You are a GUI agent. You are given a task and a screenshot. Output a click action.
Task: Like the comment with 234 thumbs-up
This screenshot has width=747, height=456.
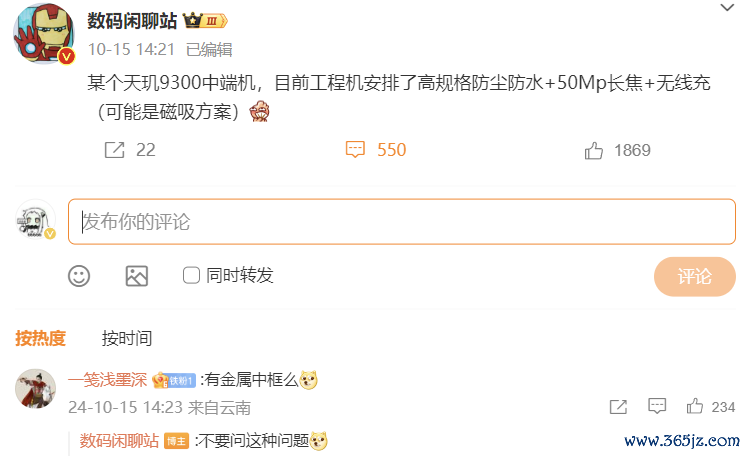pos(695,406)
